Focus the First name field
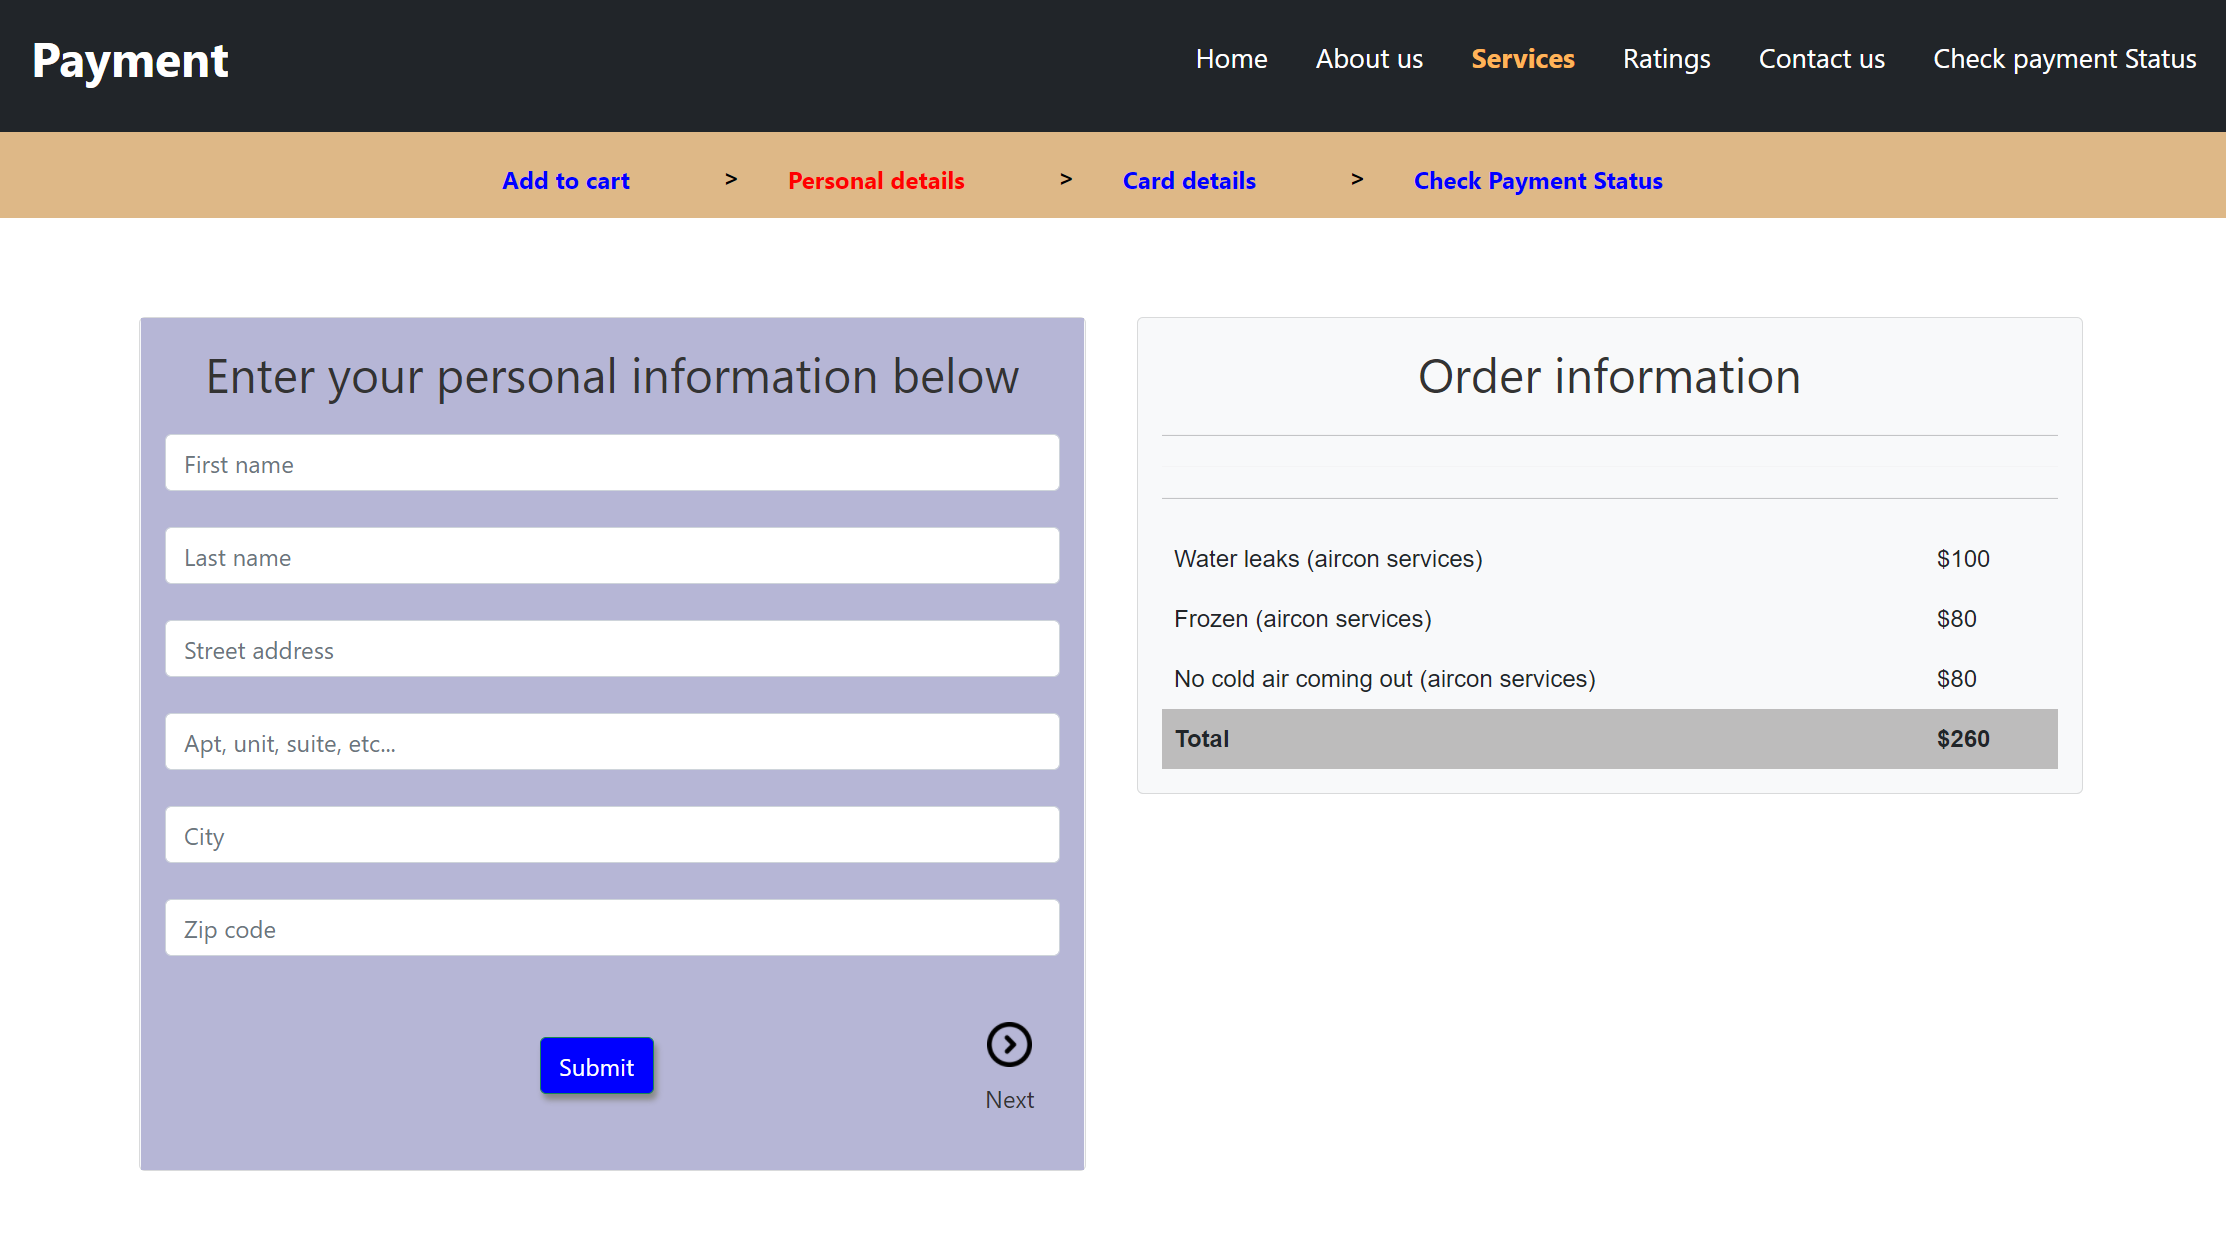Image resolution: width=2226 pixels, height=1243 pixels. (612, 463)
